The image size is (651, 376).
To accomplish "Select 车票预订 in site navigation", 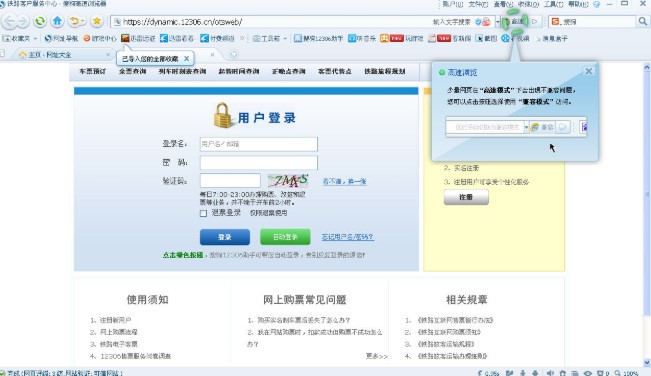I will coord(93,71).
